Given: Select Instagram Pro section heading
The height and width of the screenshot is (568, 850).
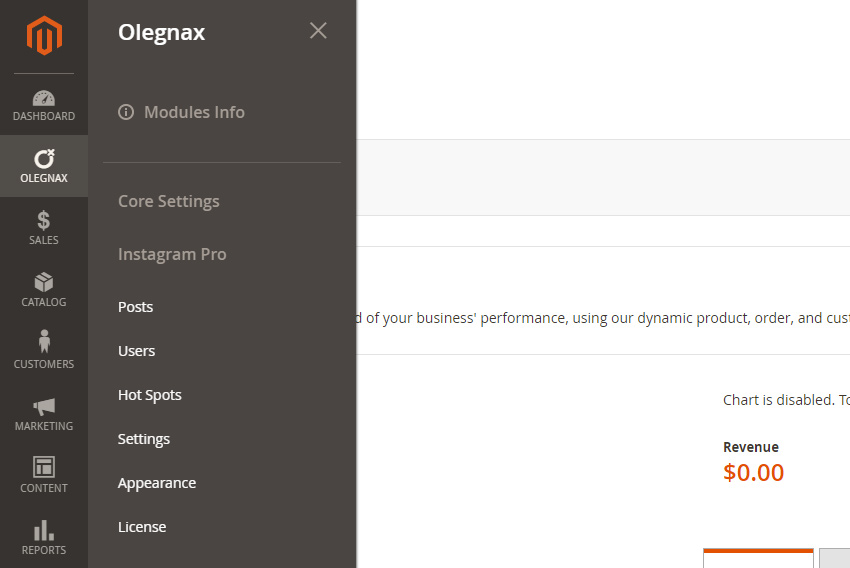Looking at the screenshot, I should pos(172,254).
